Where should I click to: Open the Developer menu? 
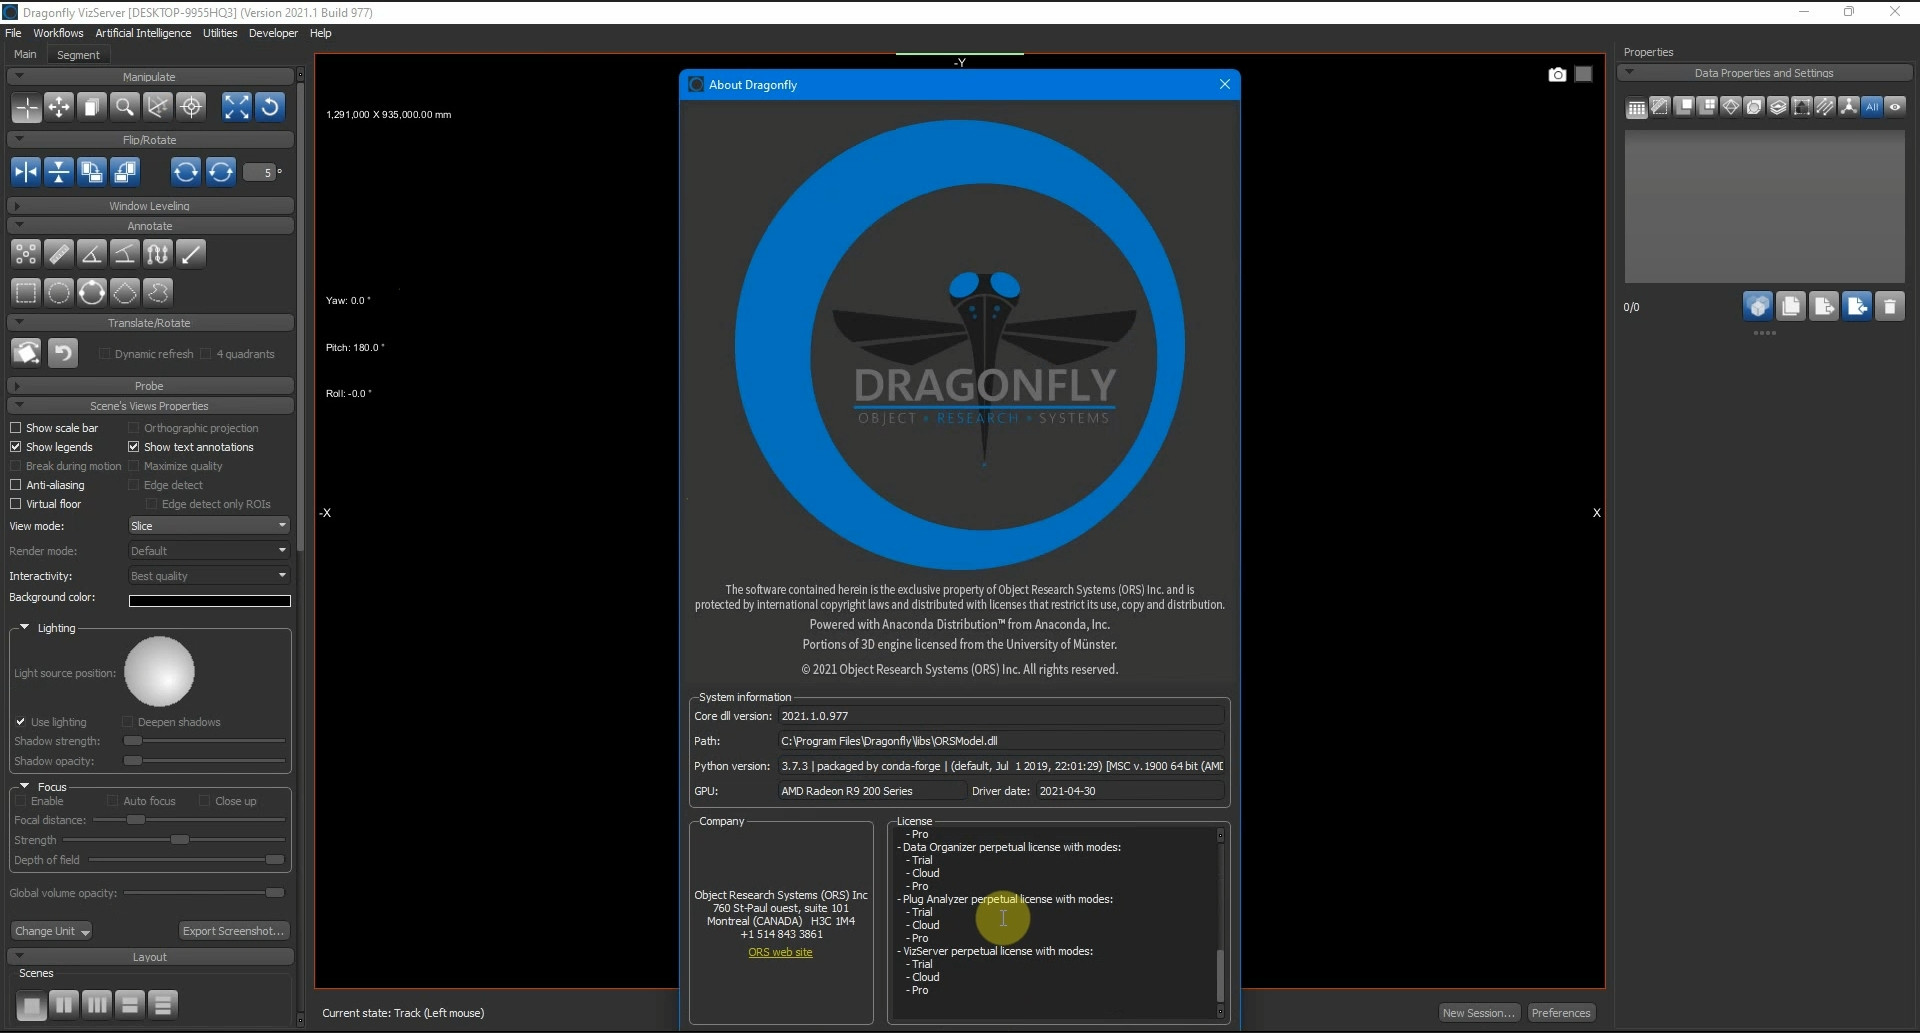point(273,33)
